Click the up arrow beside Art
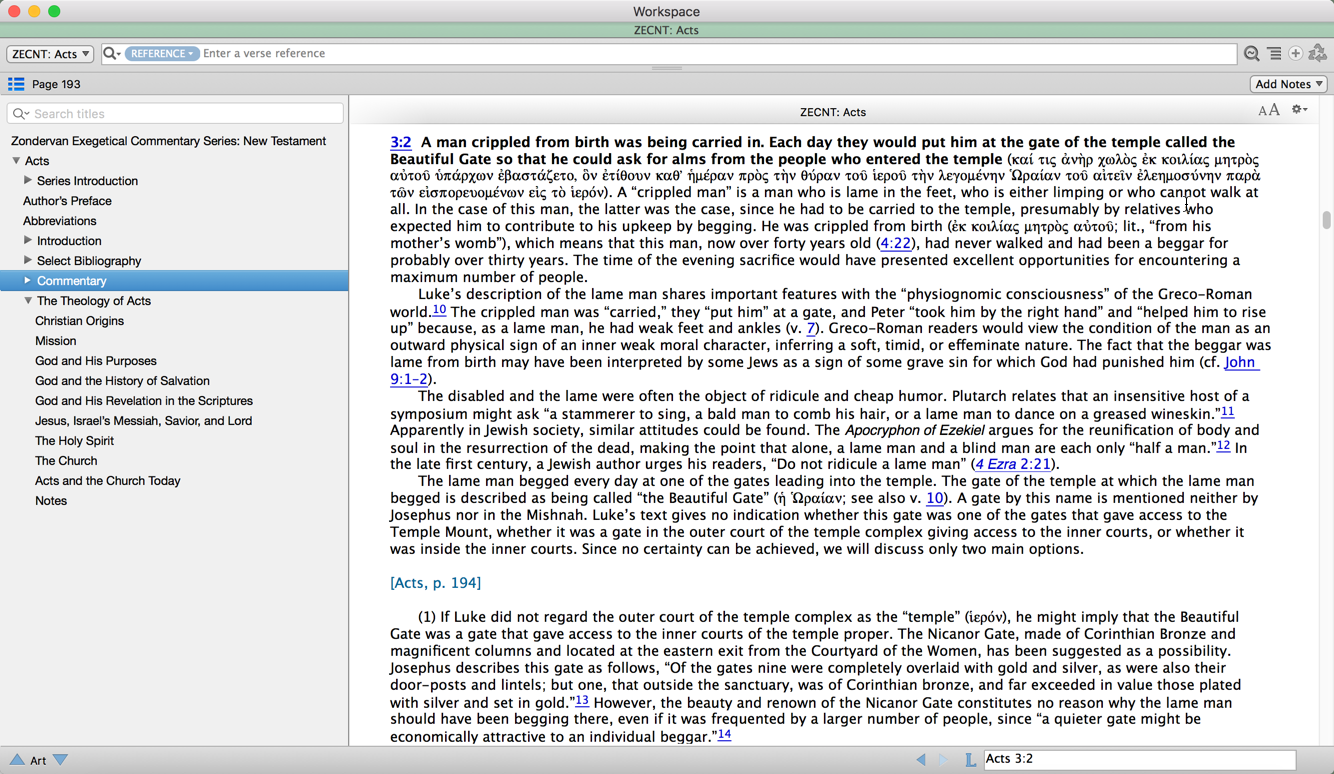Viewport: 1334px width, 774px height. tap(17, 760)
